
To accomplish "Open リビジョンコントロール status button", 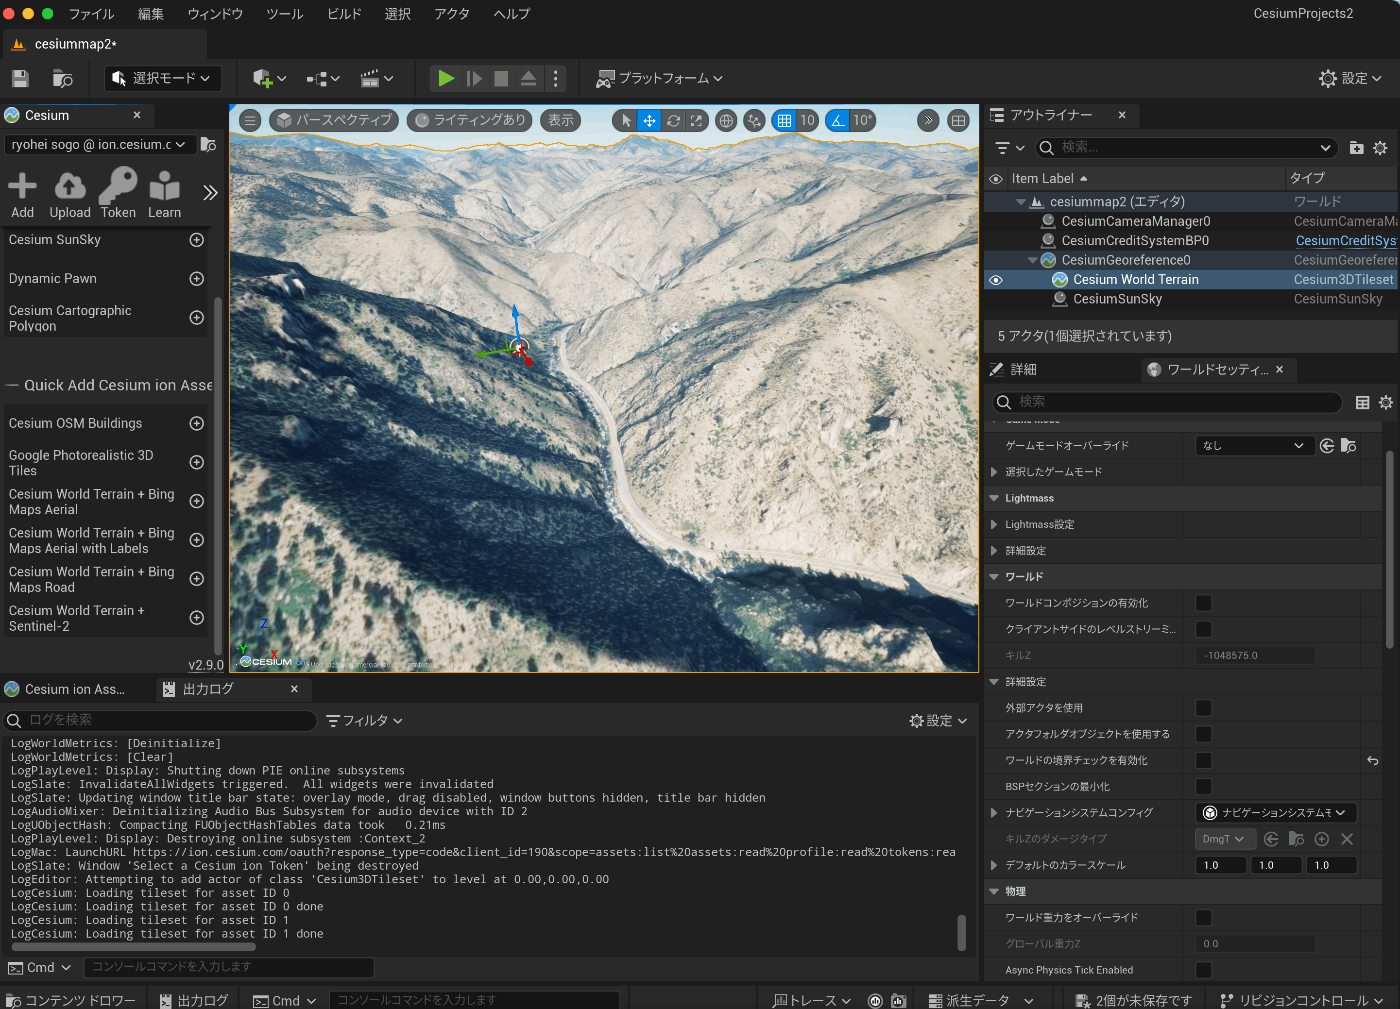I will [1301, 1000].
